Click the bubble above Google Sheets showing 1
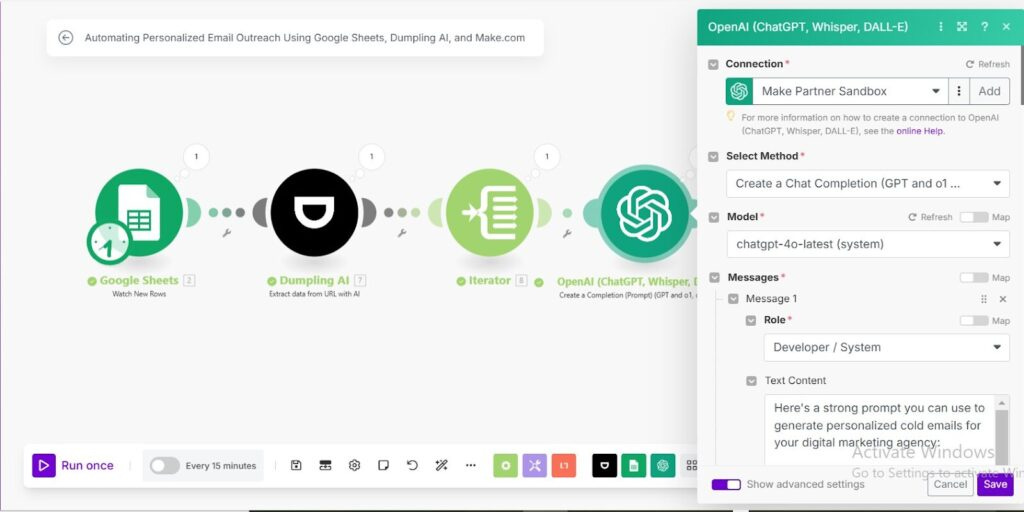This screenshot has height=512, width=1024. (x=196, y=157)
